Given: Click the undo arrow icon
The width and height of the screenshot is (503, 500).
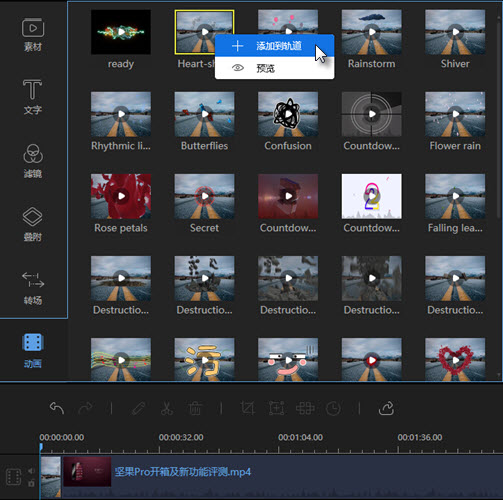Looking at the screenshot, I should click(57, 408).
